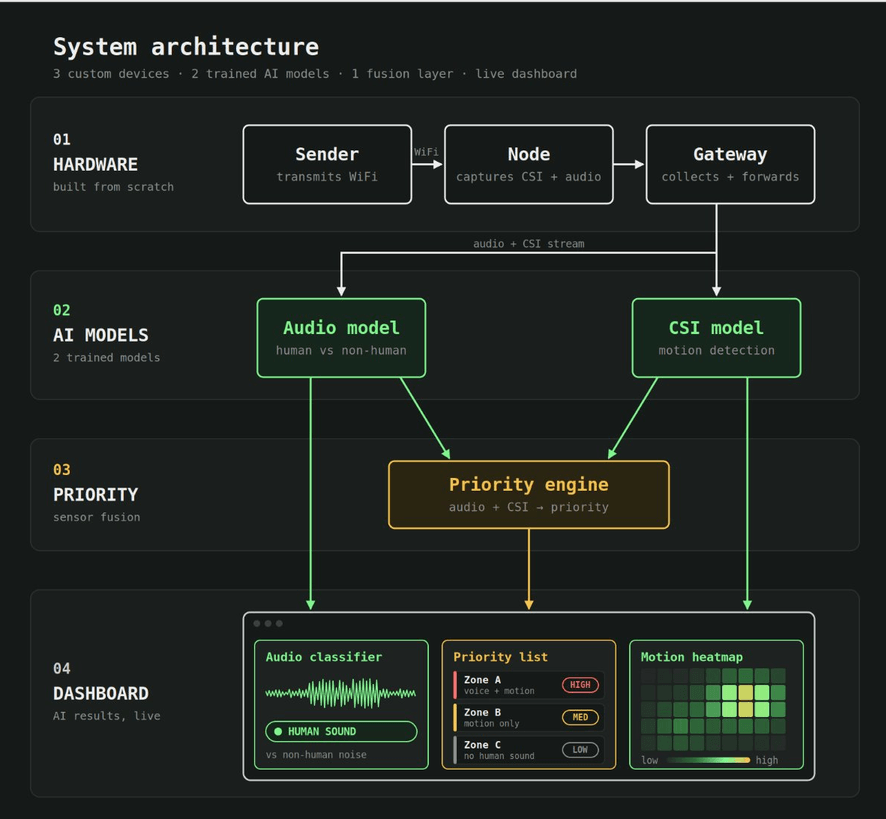886x819 pixels.
Task: Click 'AI results, live' subtitle
Action: tap(107, 716)
